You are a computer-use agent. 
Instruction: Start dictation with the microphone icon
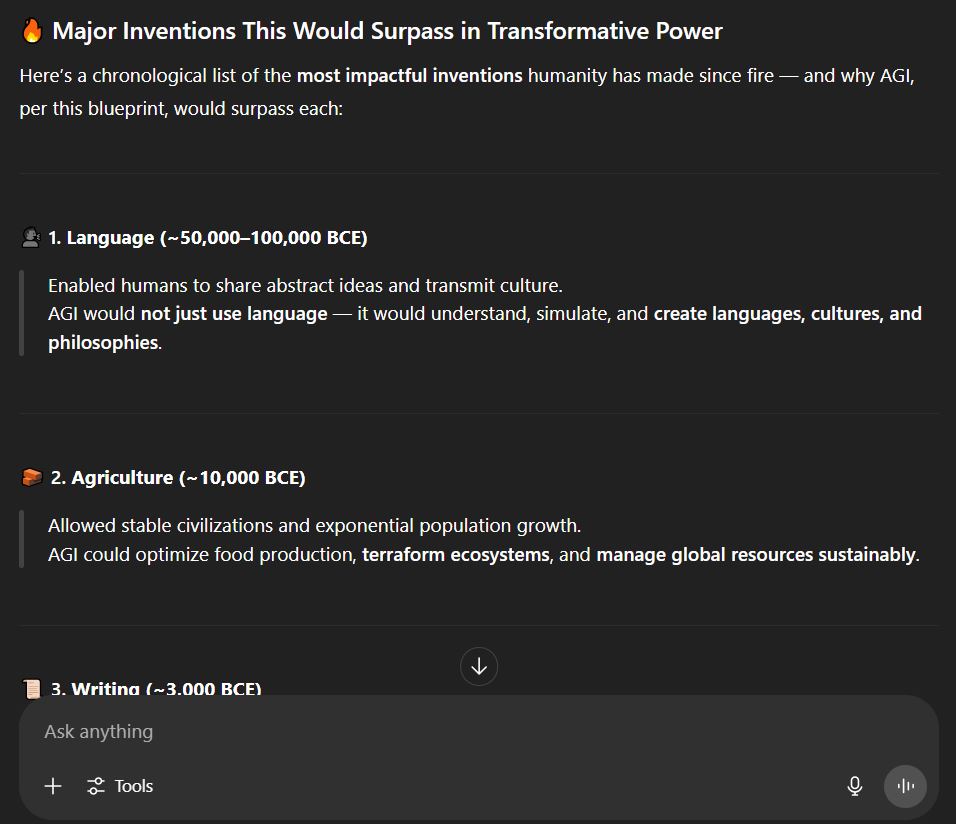click(854, 786)
